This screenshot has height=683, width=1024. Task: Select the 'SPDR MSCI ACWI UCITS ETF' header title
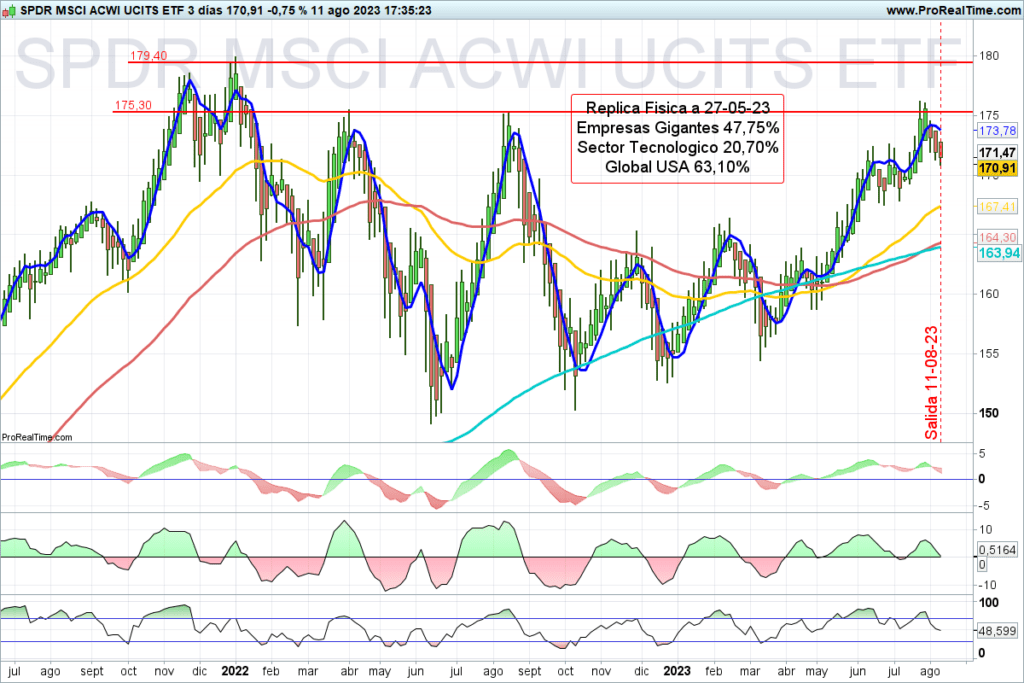click(x=104, y=10)
